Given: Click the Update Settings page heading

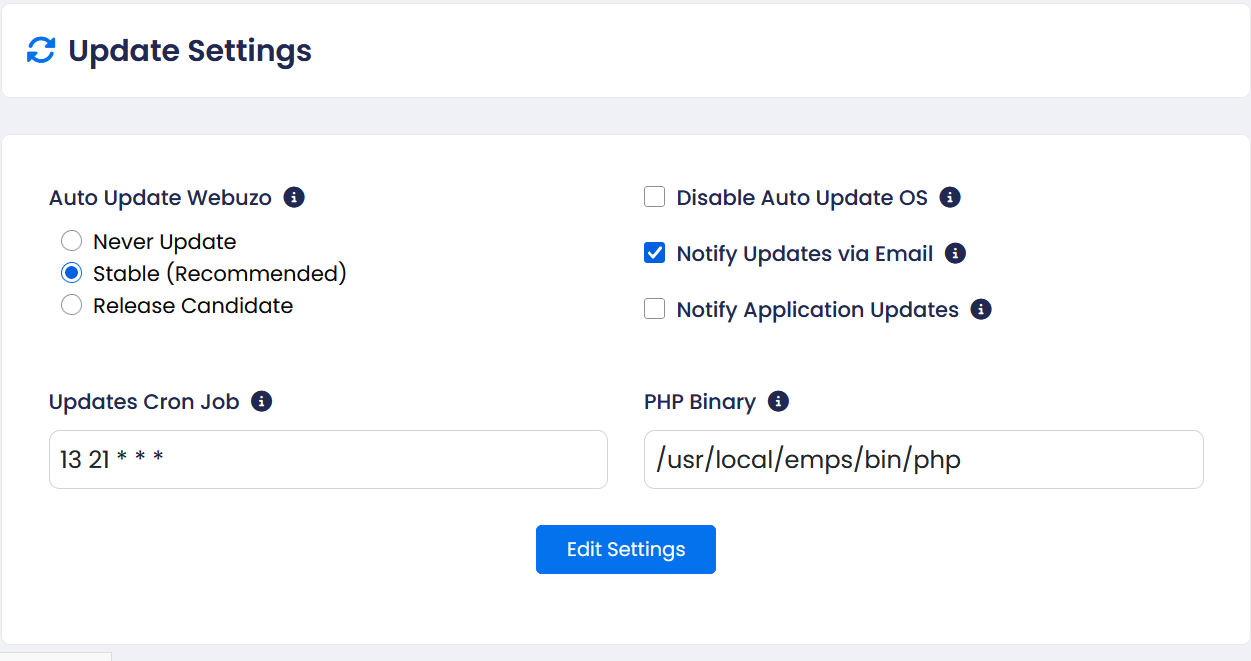Looking at the screenshot, I should pyautogui.click(x=190, y=50).
